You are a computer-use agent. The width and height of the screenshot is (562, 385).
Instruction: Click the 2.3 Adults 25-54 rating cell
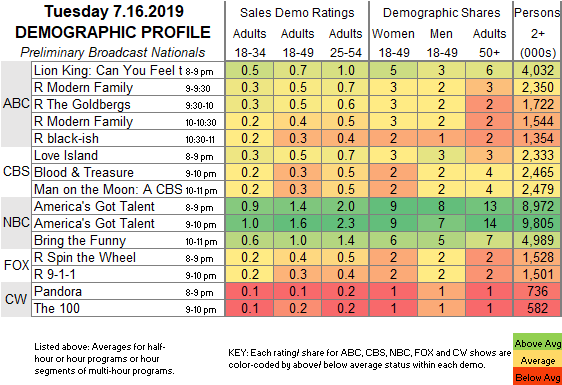click(346, 223)
